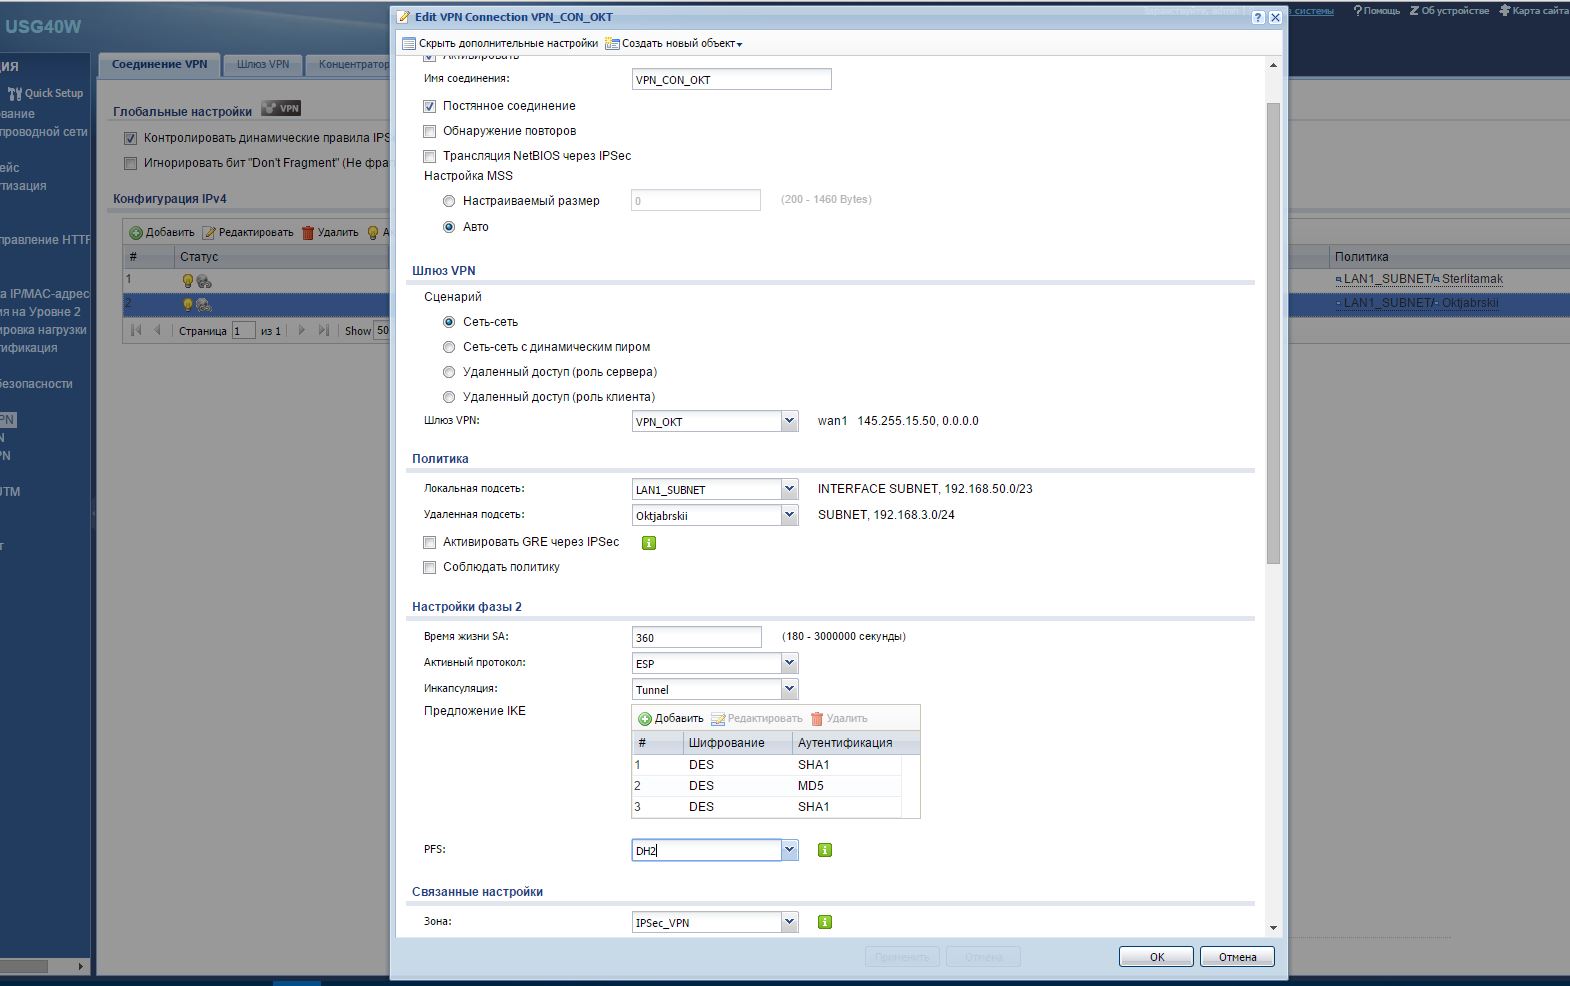Click the info icon beside the Zone dropdown

[825, 922]
